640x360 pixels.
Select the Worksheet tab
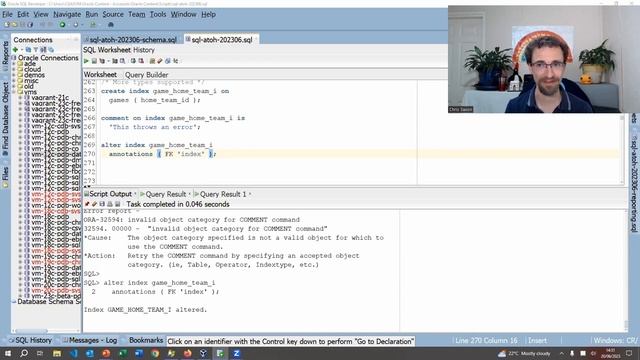(x=100, y=75)
